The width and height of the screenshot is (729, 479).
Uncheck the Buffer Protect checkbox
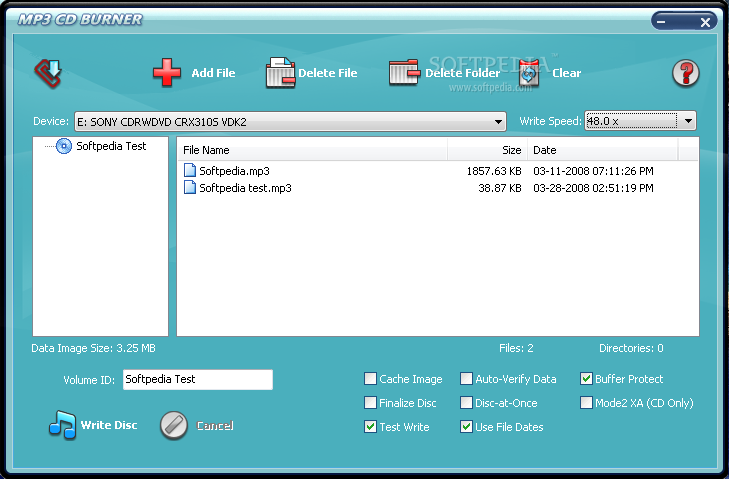(586, 379)
